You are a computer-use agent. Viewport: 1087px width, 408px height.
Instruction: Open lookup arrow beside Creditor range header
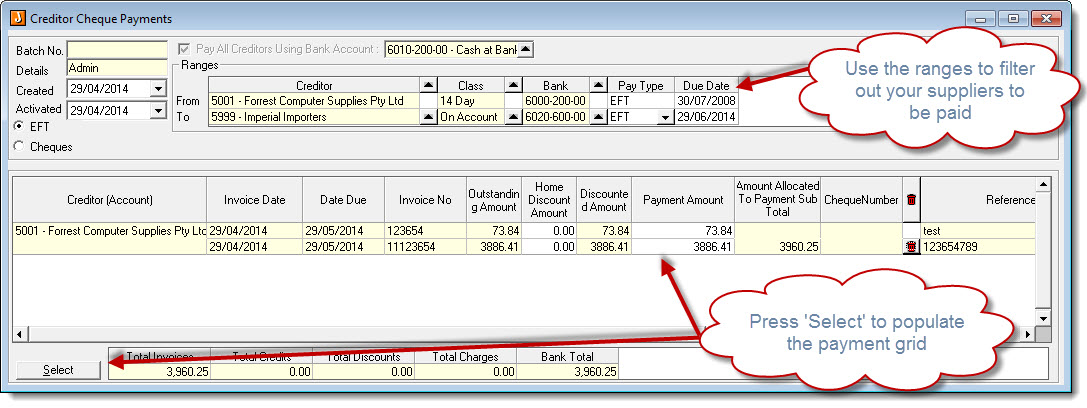429,86
